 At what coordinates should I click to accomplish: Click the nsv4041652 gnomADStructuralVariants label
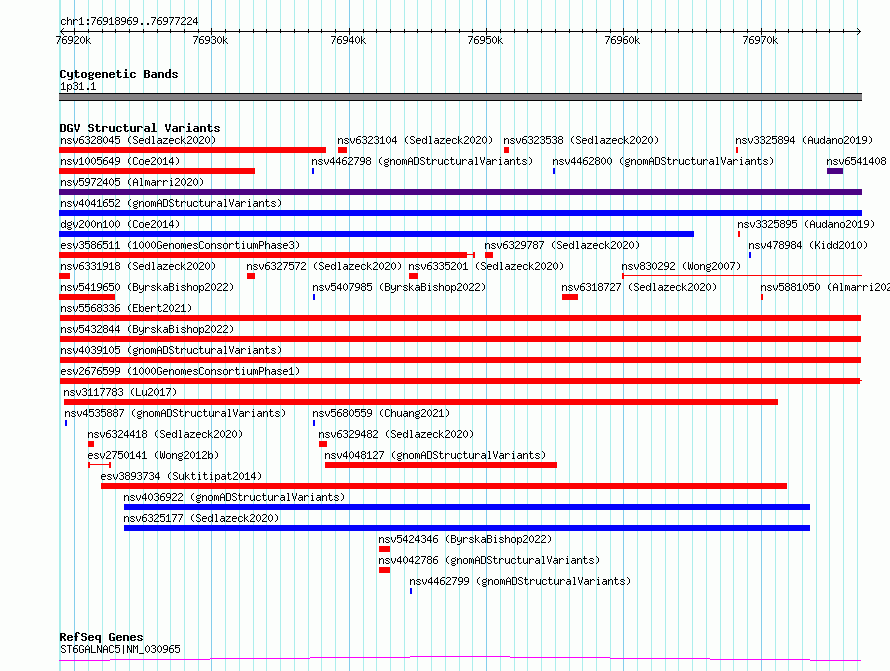tap(171, 203)
